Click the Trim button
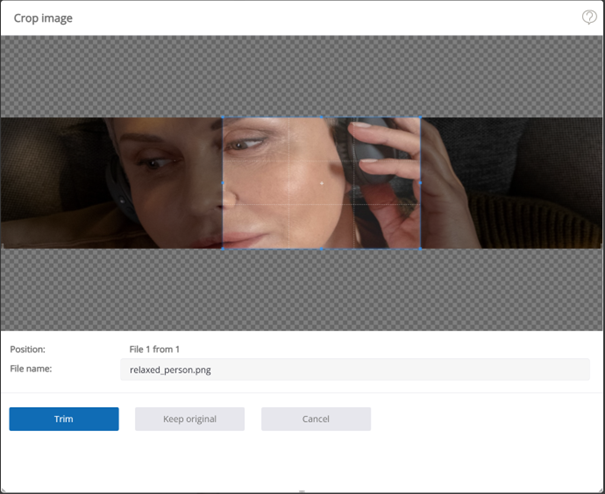Viewport: 605px width, 494px height. point(64,419)
